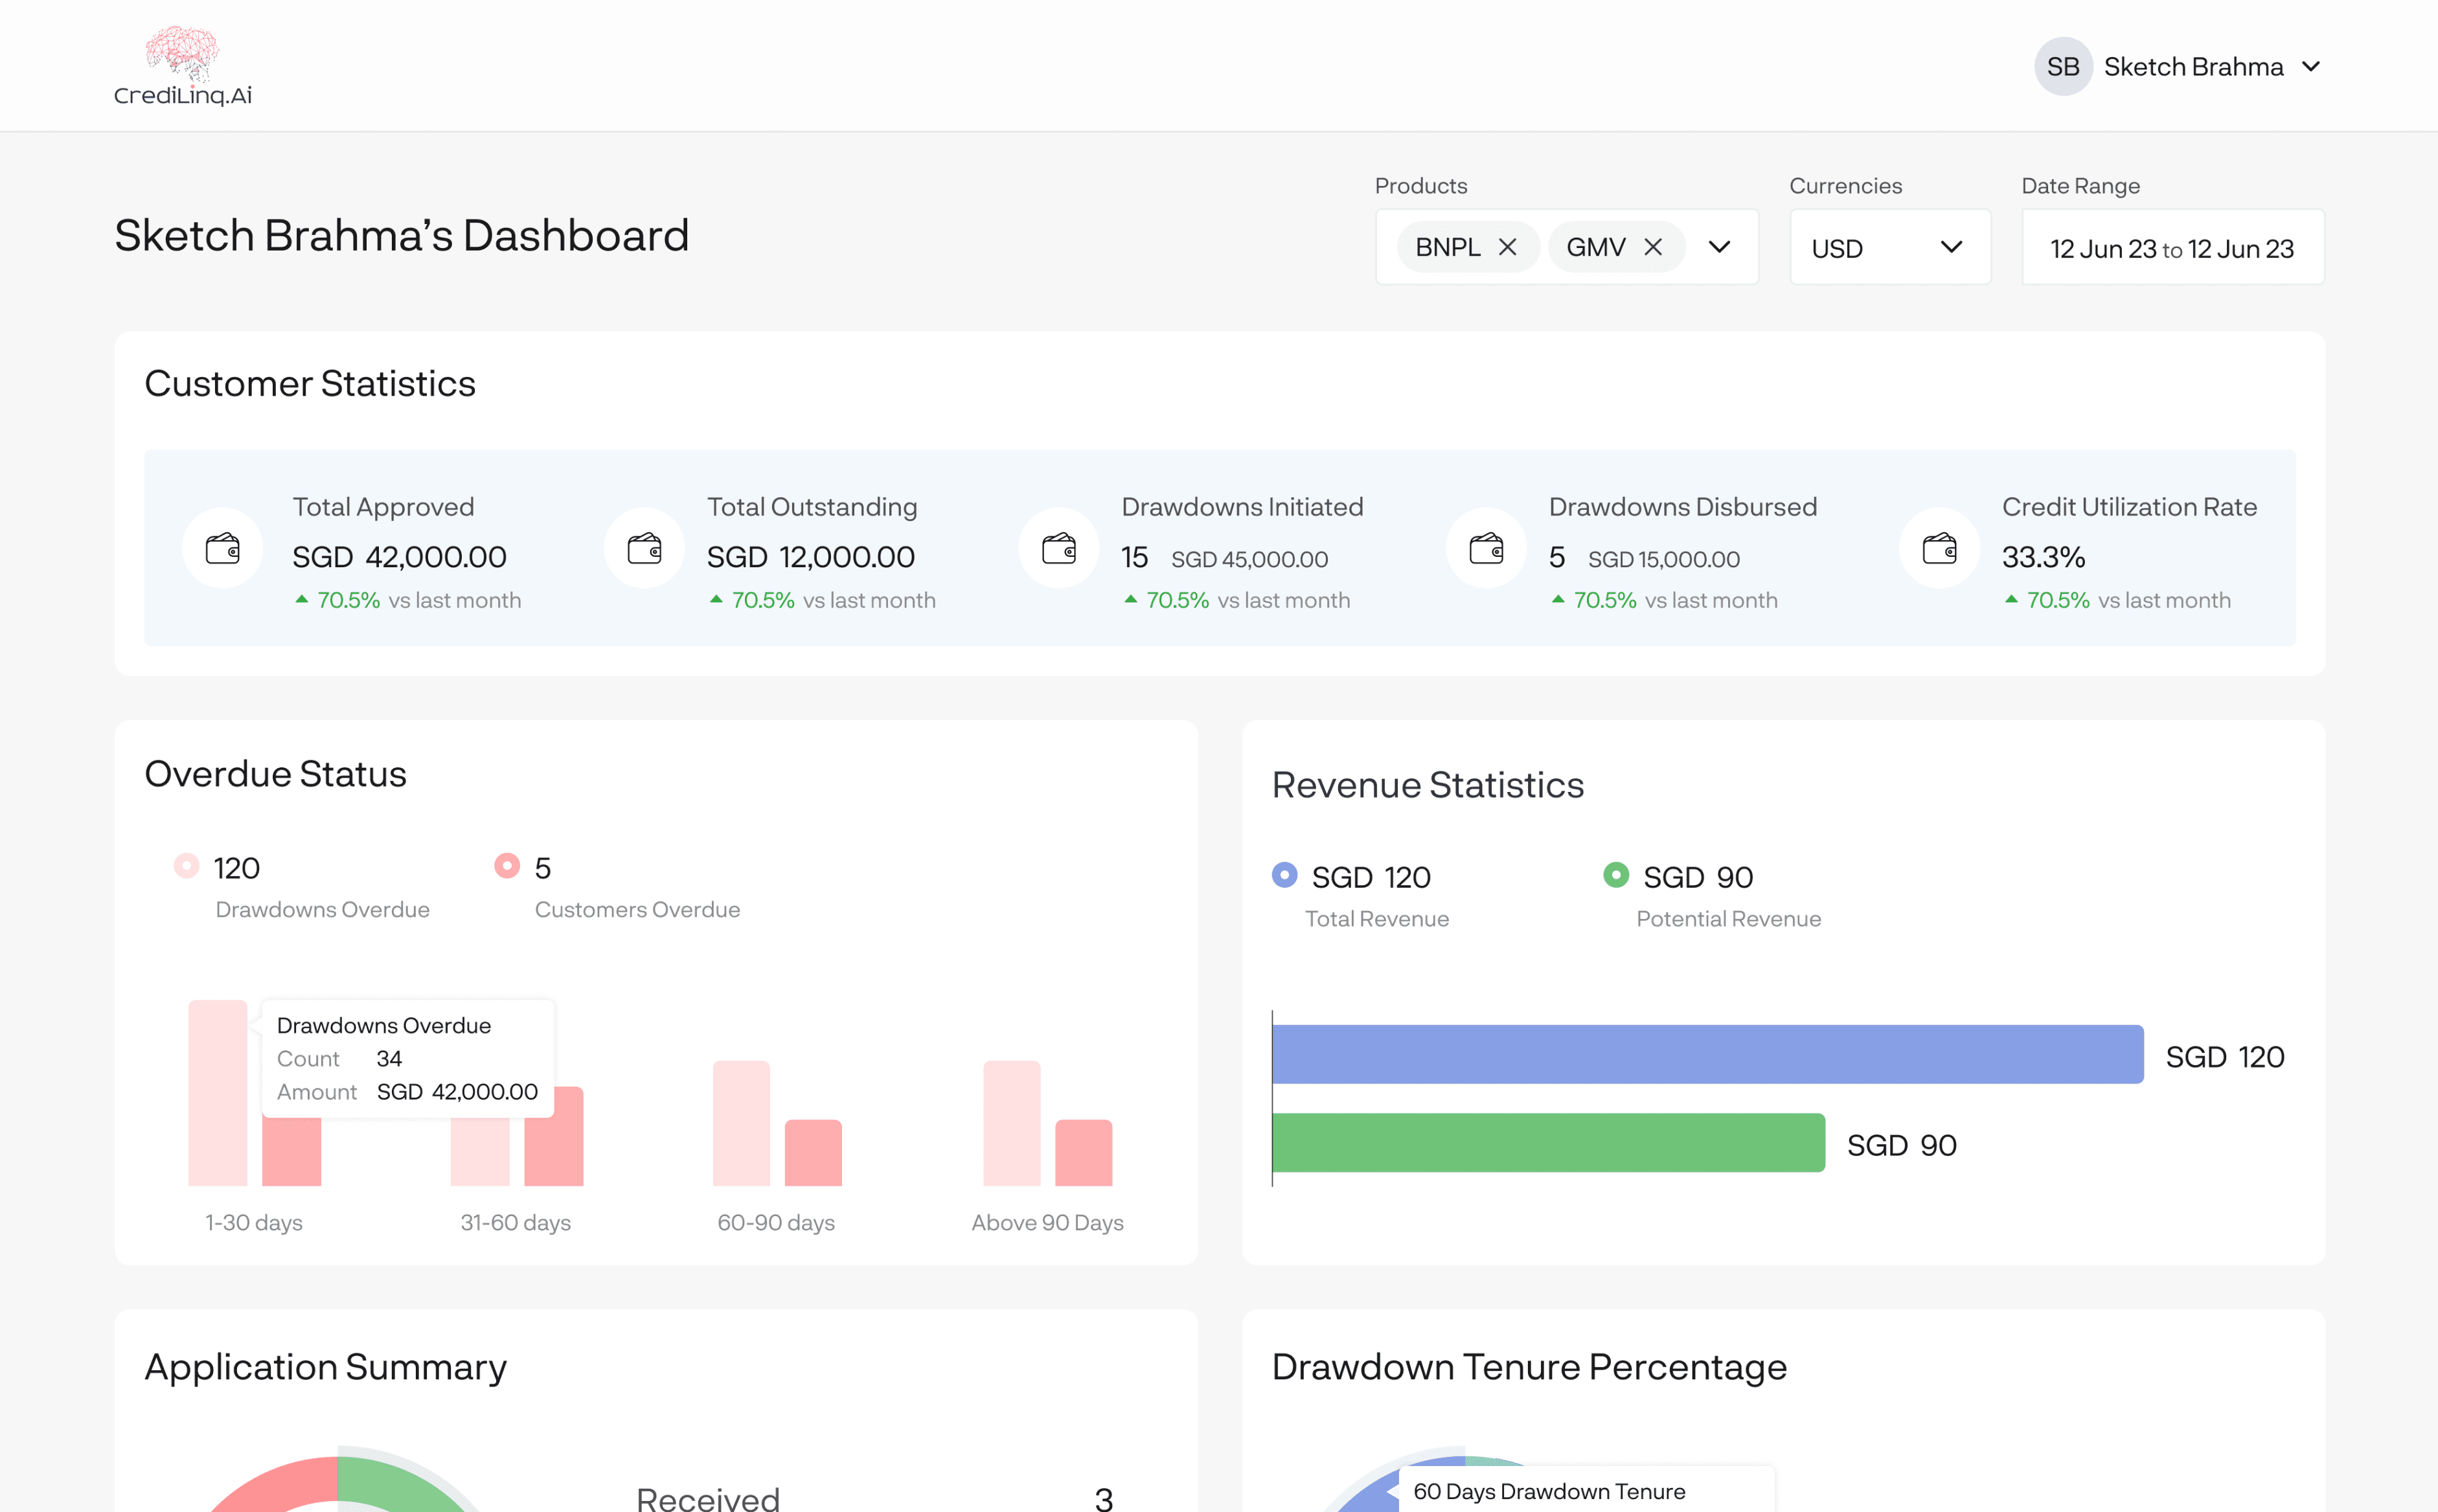Click the Total Approved wallet icon
The width and height of the screenshot is (2438, 1512).
222,548
